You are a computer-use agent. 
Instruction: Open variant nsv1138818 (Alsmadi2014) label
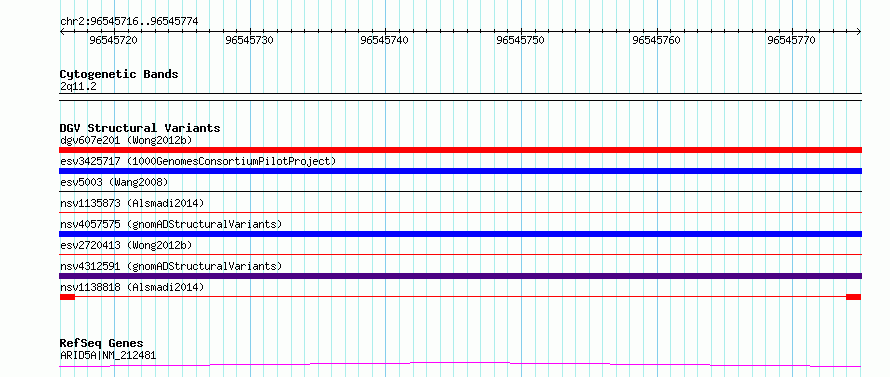coord(132,287)
